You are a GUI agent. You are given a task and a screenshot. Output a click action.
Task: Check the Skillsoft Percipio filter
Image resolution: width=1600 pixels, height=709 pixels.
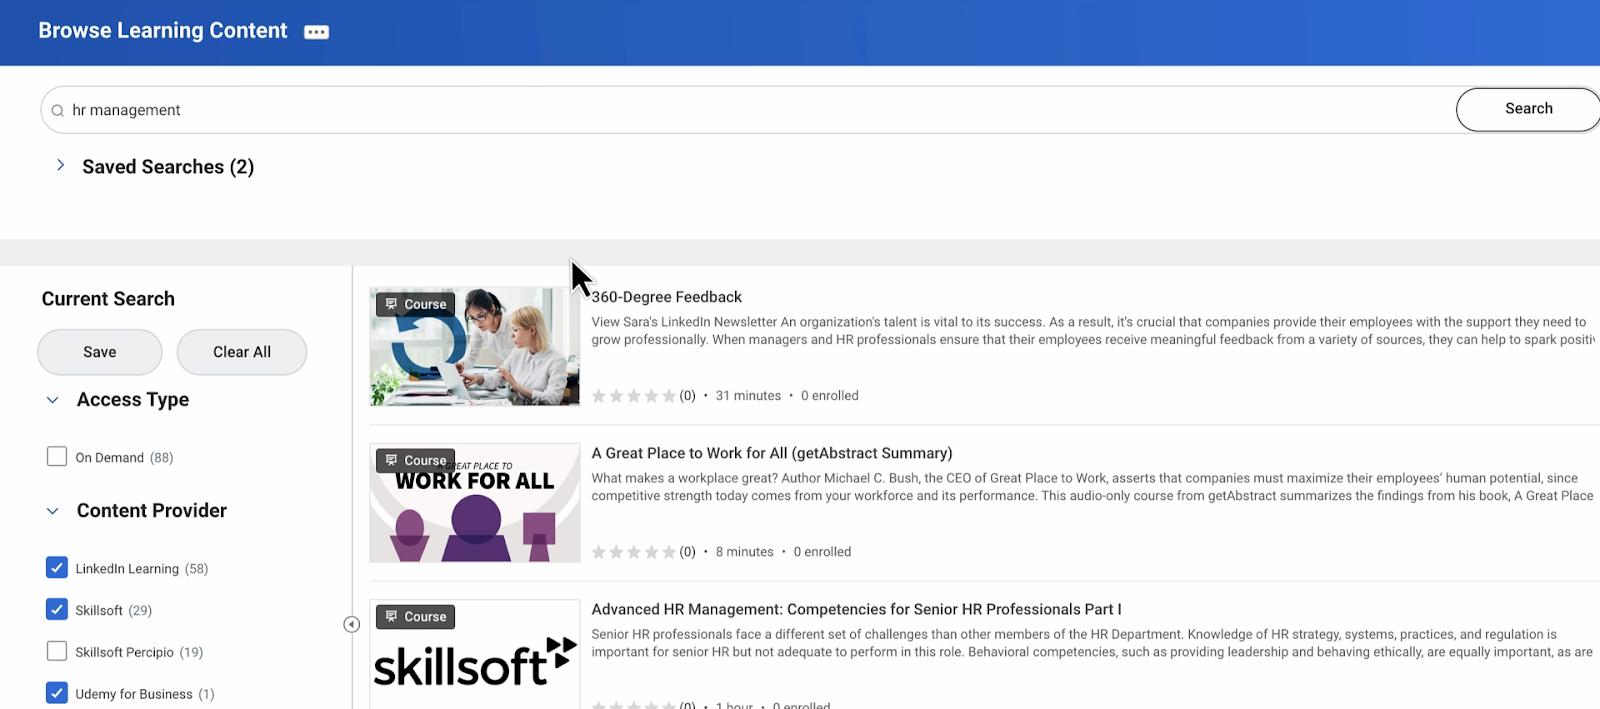[57, 651]
